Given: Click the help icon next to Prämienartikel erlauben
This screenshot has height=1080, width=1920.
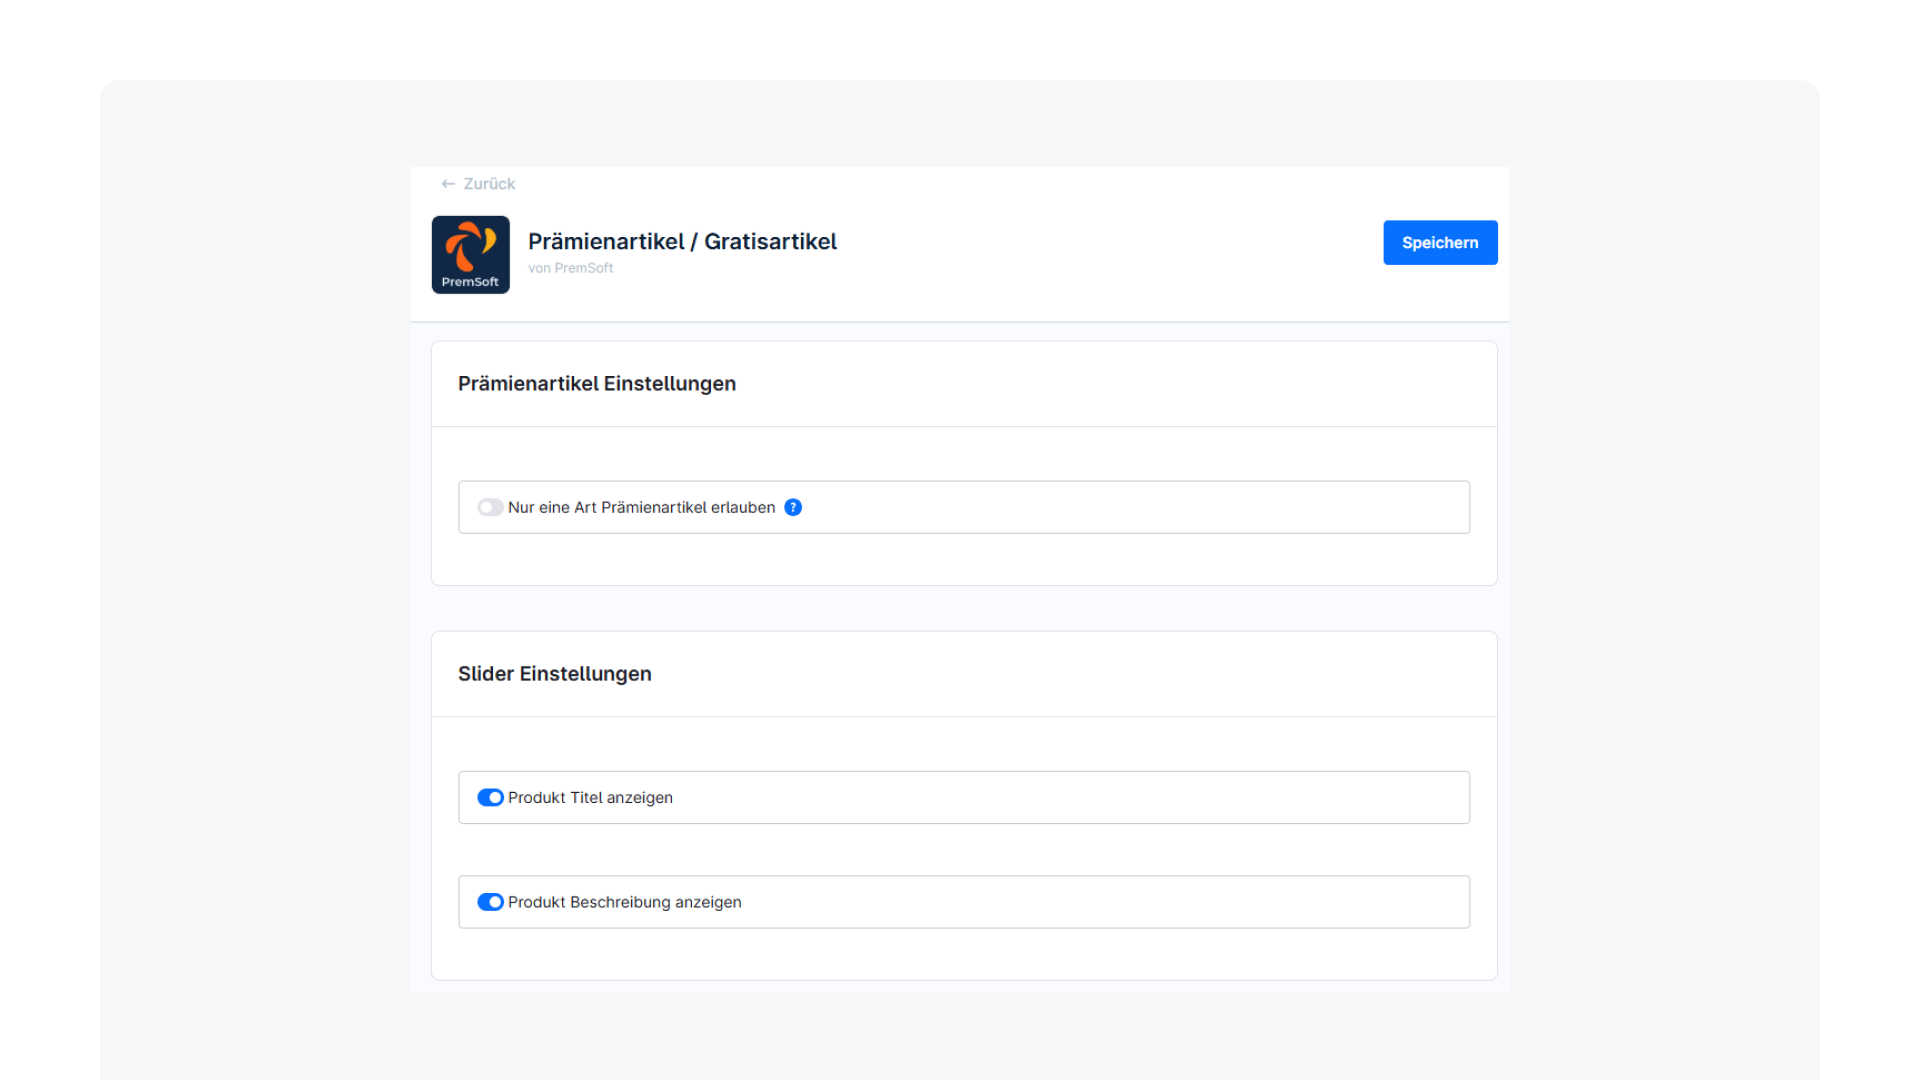Looking at the screenshot, I should (x=793, y=507).
